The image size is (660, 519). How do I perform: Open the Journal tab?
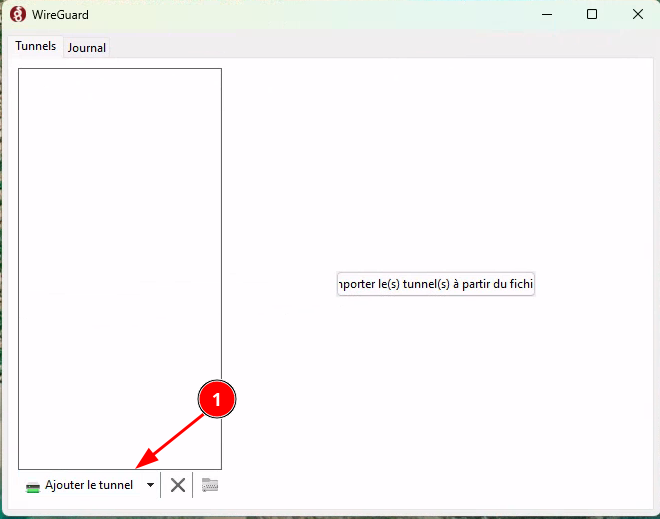[87, 47]
